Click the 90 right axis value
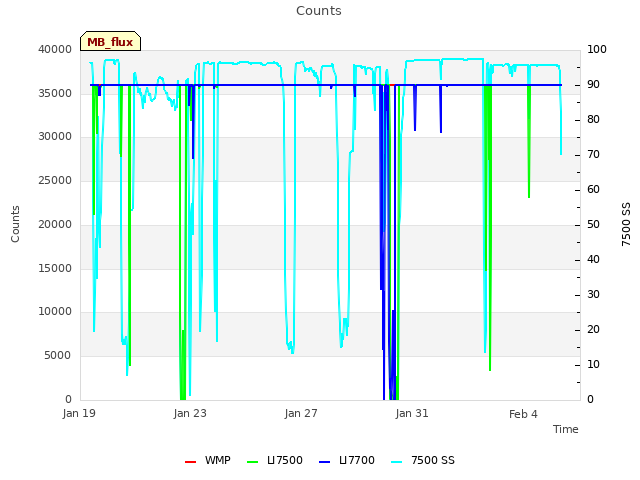The height and width of the screenshot is (480, 640). point(593,84)
